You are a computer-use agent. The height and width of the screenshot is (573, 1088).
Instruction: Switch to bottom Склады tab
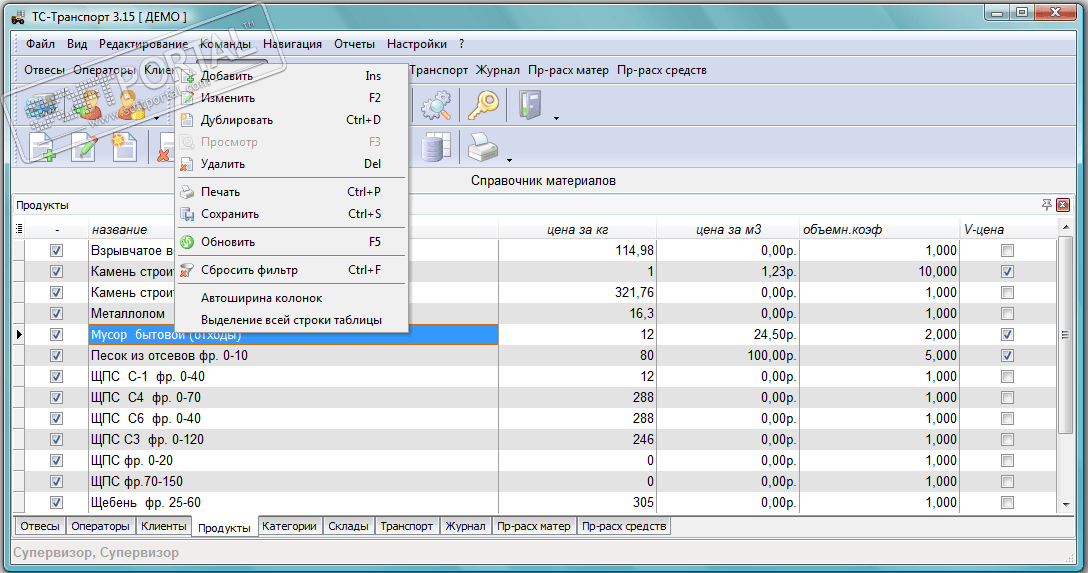(348, 526)
